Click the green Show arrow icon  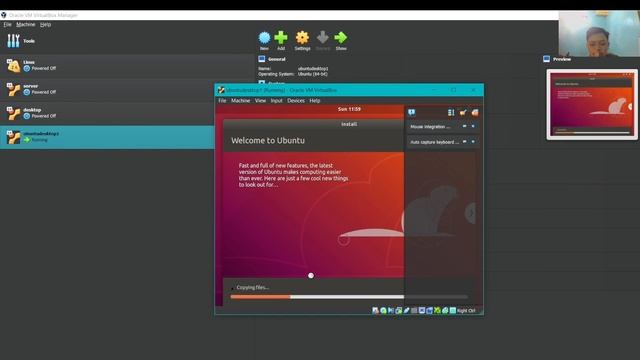tap(341, 38)
